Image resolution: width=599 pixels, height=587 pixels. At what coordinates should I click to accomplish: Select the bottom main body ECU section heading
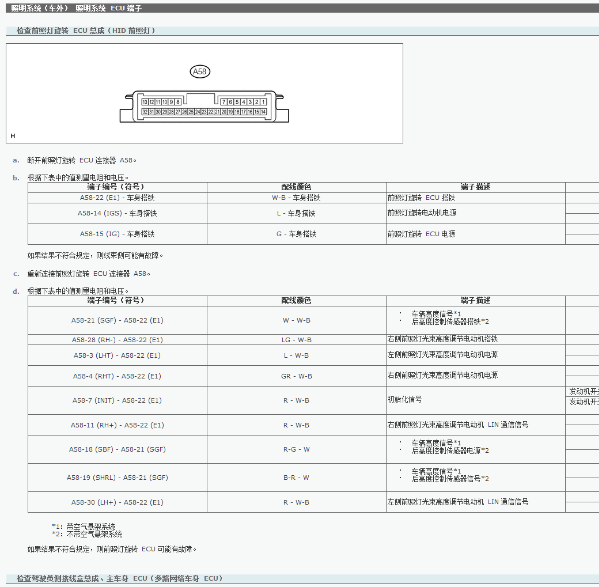[x=119, y=579]
